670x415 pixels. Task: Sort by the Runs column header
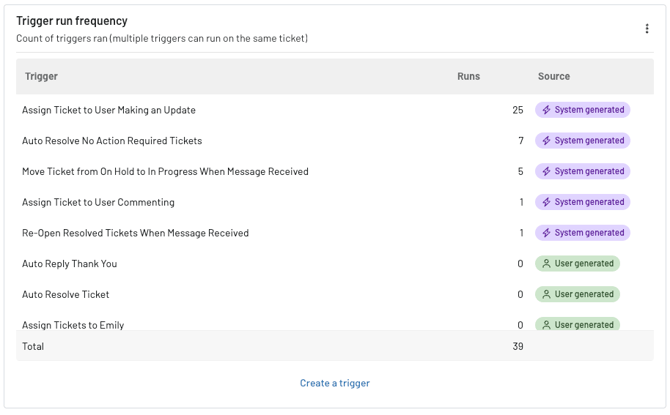click(468, 77)
